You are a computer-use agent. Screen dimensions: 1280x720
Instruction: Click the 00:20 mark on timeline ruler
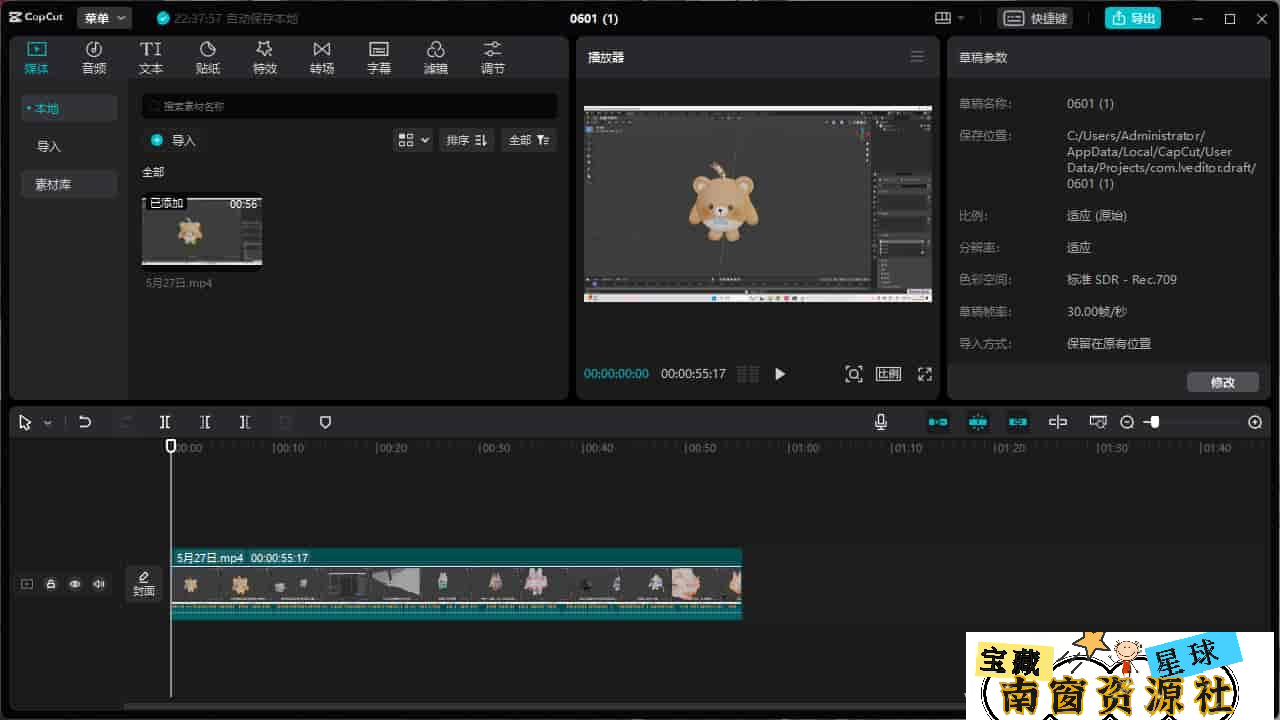pyautogui.click(x=392, y=448)
